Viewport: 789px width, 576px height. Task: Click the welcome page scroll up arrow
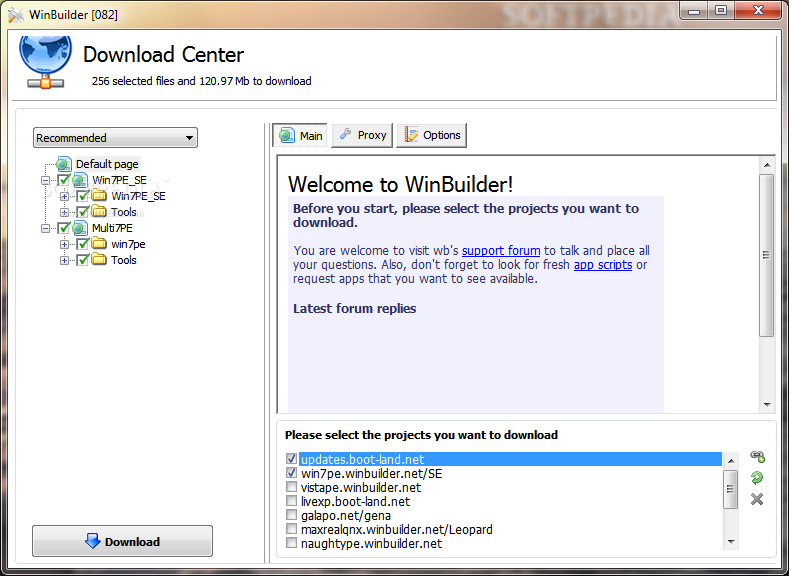(767, 165)
